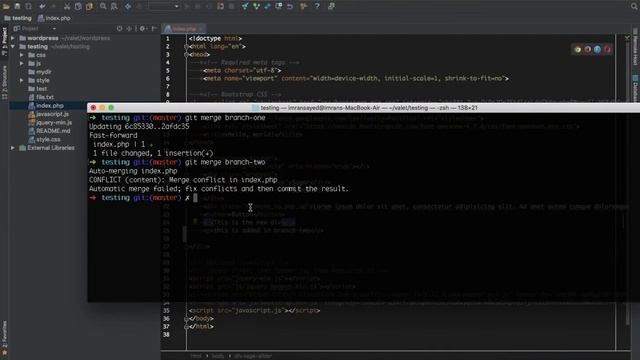Viewport: 640px width, 360px height.
Task: Open Project panel settings gear
Action: 142,29
